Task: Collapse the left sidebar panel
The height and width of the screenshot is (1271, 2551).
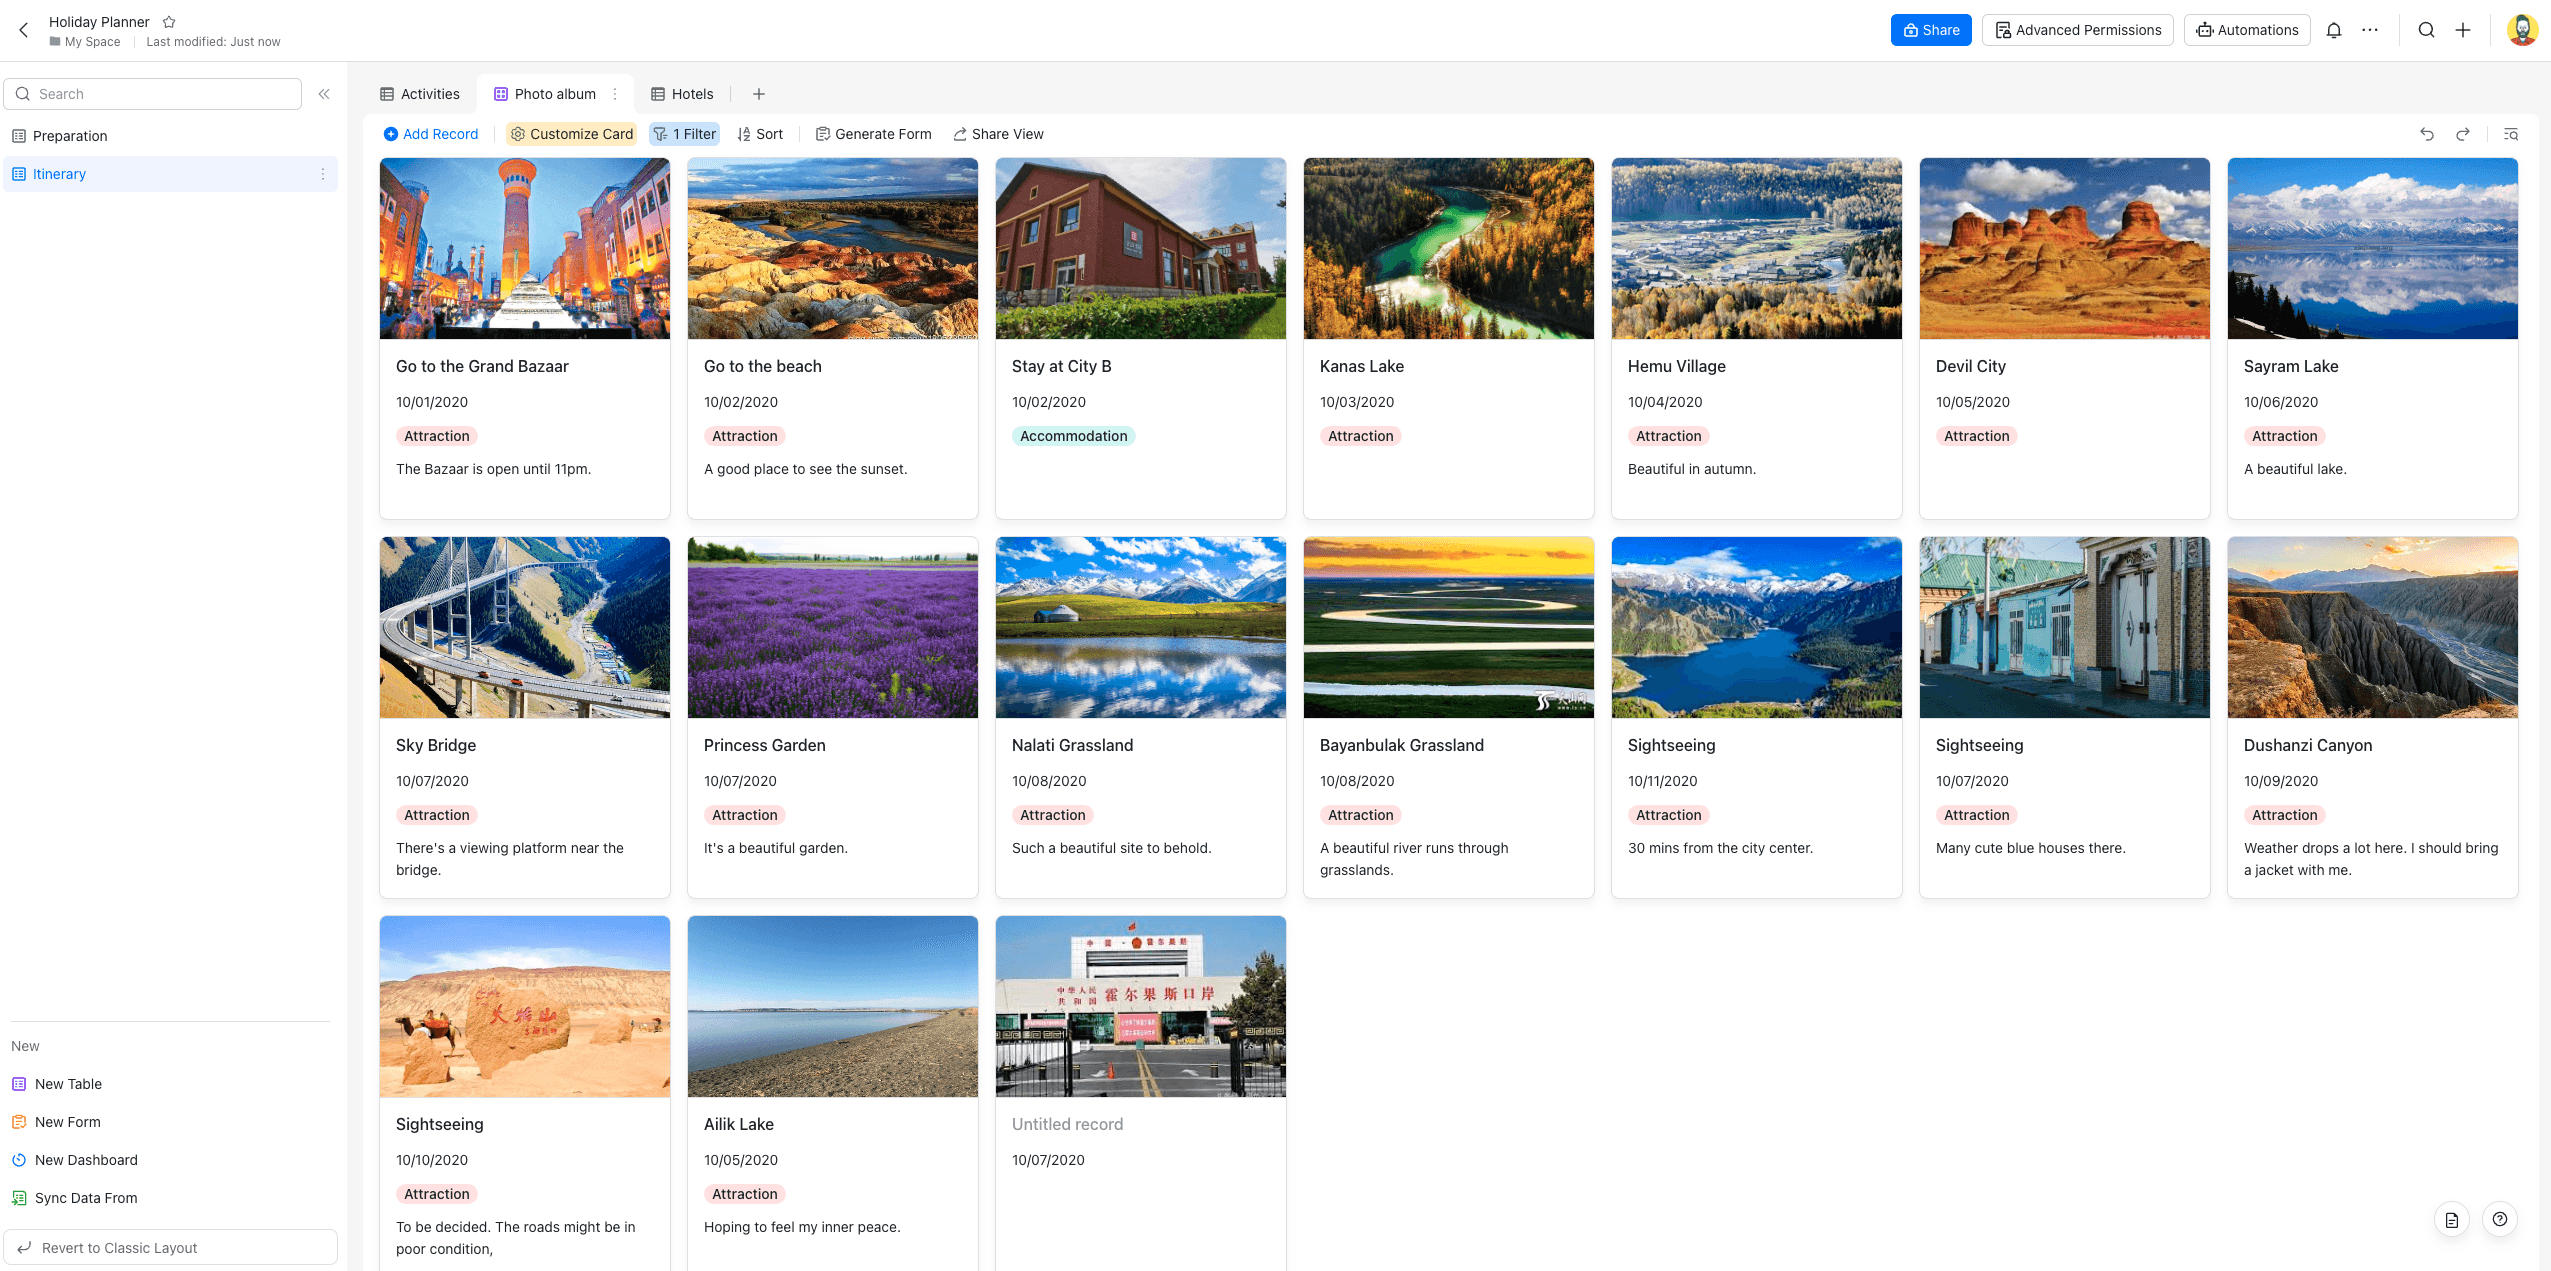Action: [x=324, y=94]
